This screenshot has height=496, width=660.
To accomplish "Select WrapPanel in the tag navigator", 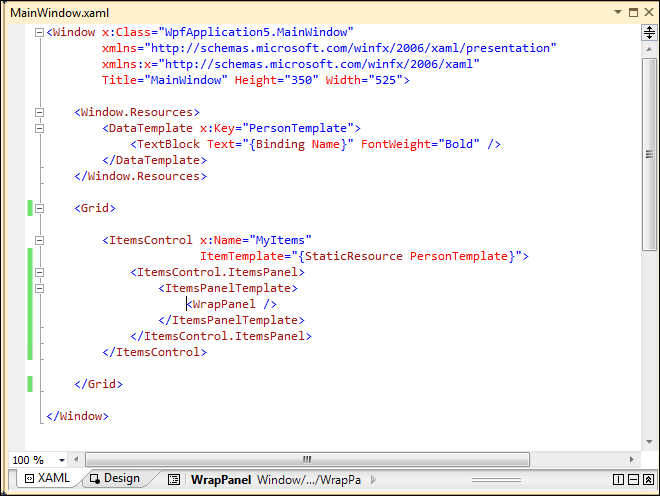I will [221, 480].
